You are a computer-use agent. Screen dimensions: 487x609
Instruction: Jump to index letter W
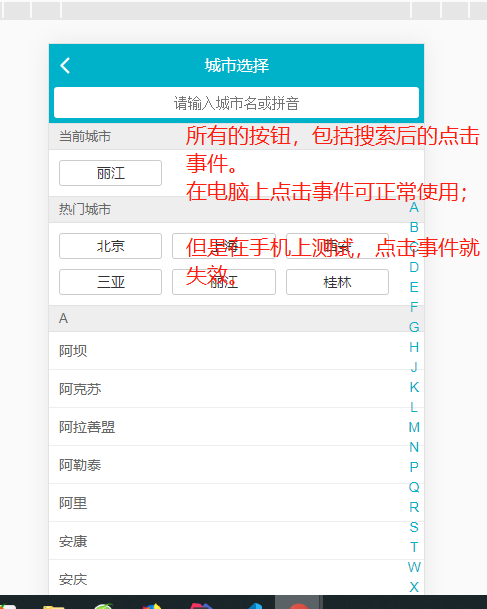tap(414, 567)
